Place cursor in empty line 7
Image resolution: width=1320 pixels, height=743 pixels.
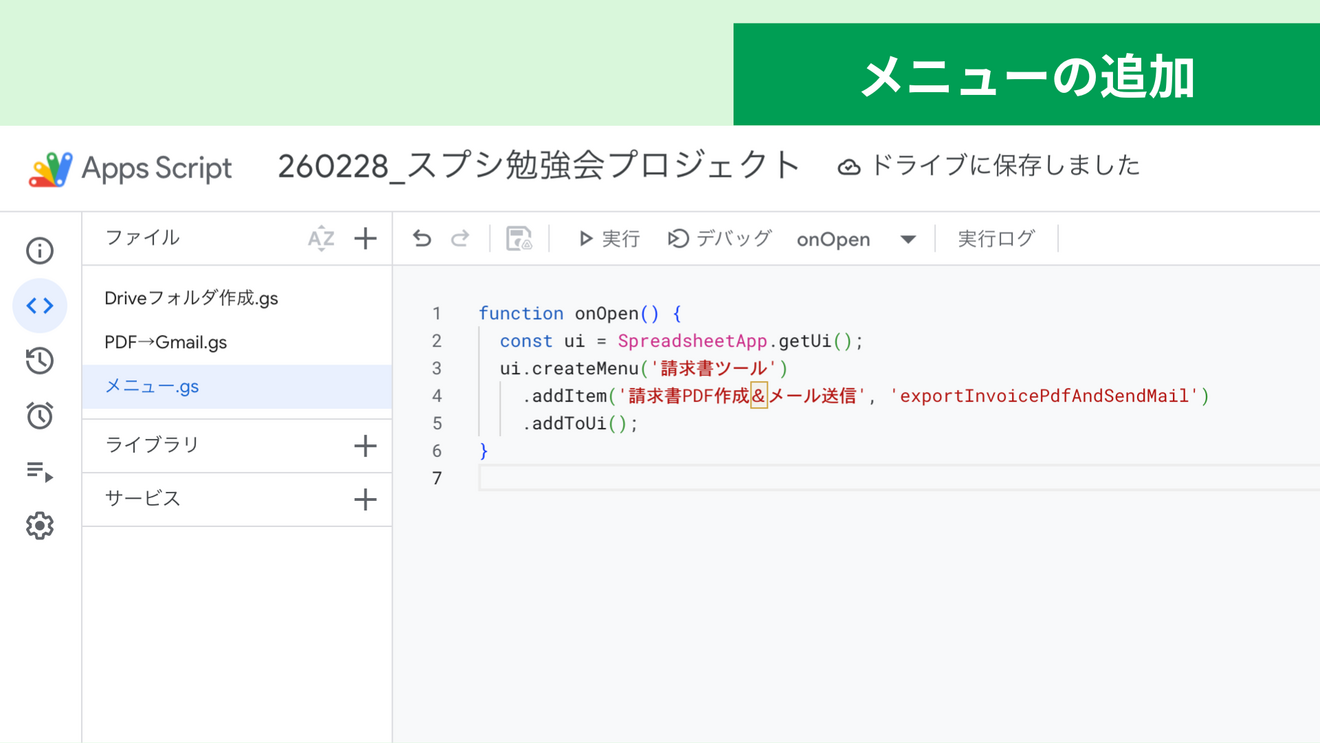(899, 478)
